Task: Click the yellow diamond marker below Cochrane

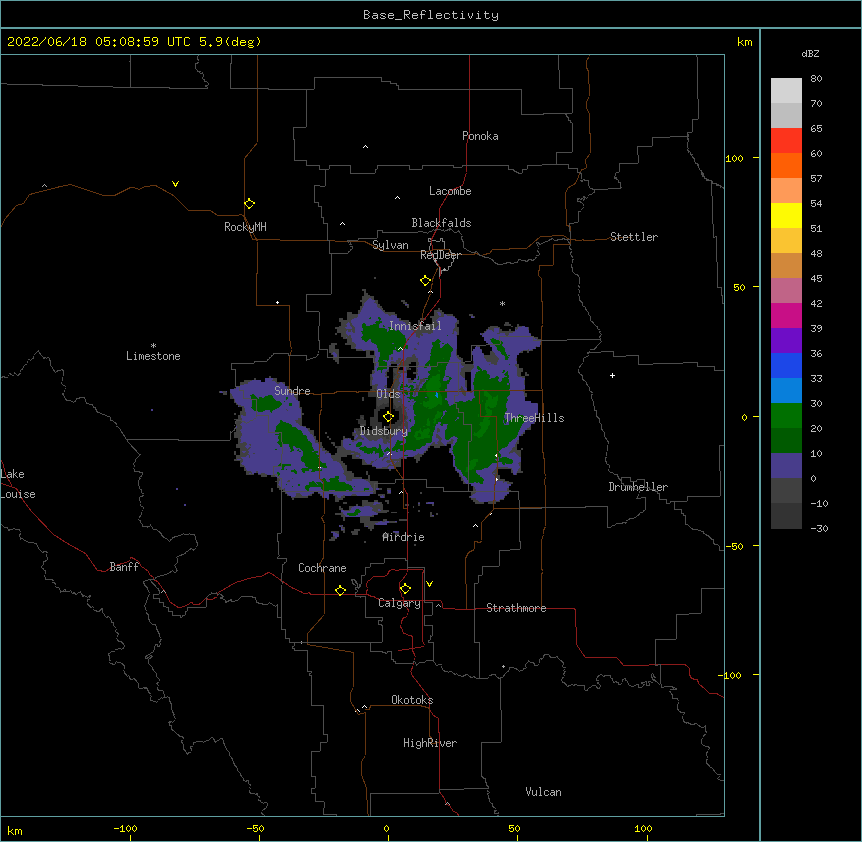Action: (340, 590)
